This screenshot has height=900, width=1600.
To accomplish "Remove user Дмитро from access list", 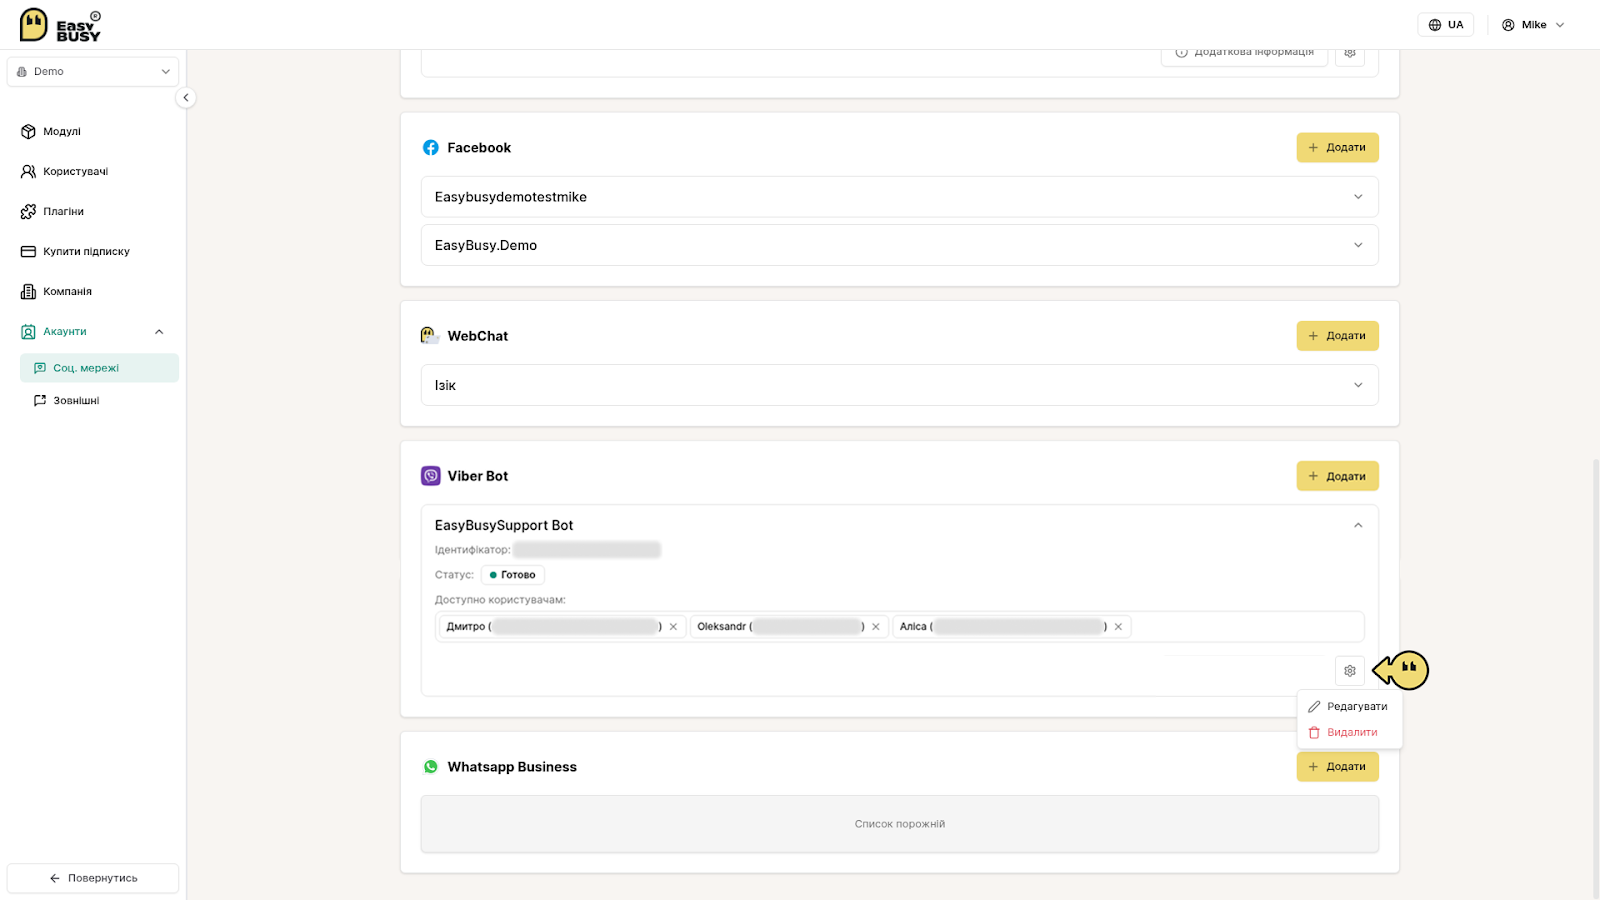I will coord(673,627).
